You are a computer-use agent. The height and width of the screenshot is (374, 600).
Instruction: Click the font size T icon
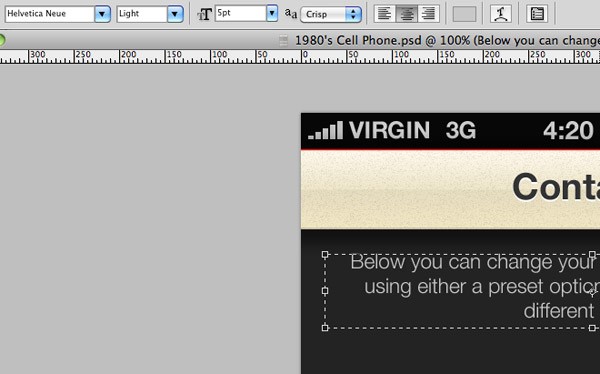pyautogui.click(x=204, y=15)
